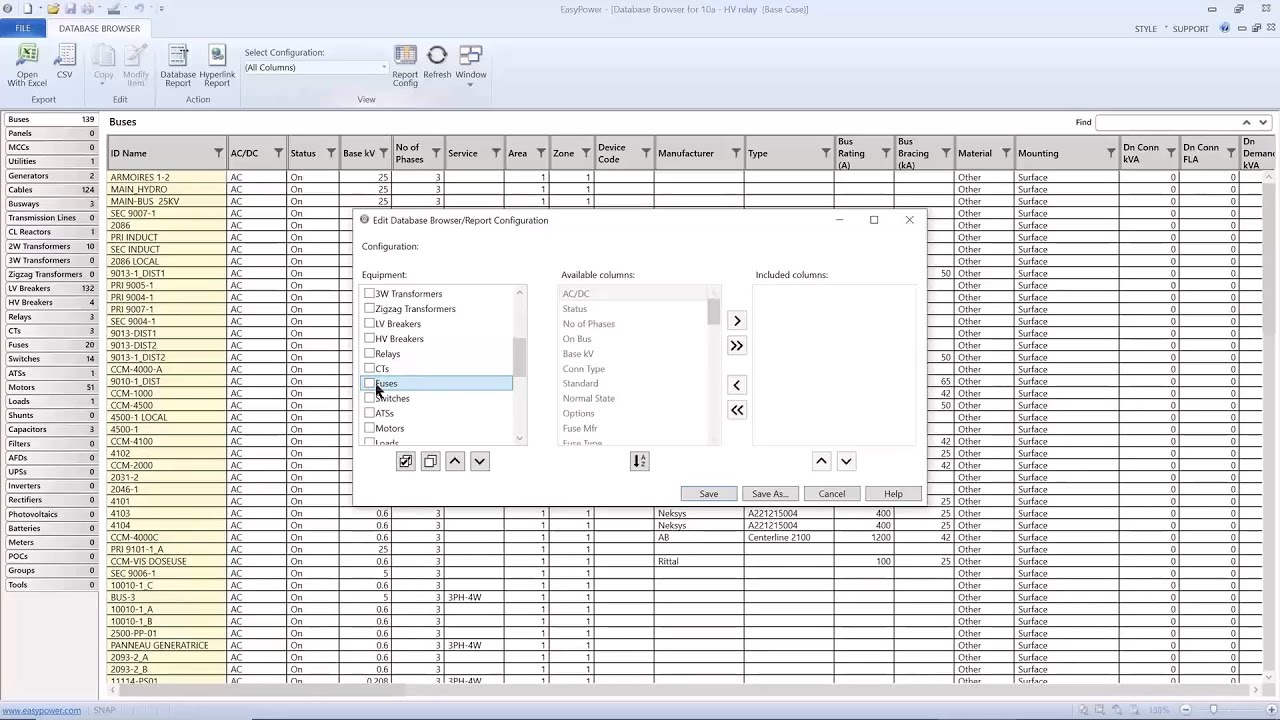Open the Type column filter
Screen dimensions: 1280x720
pos(826,153)
